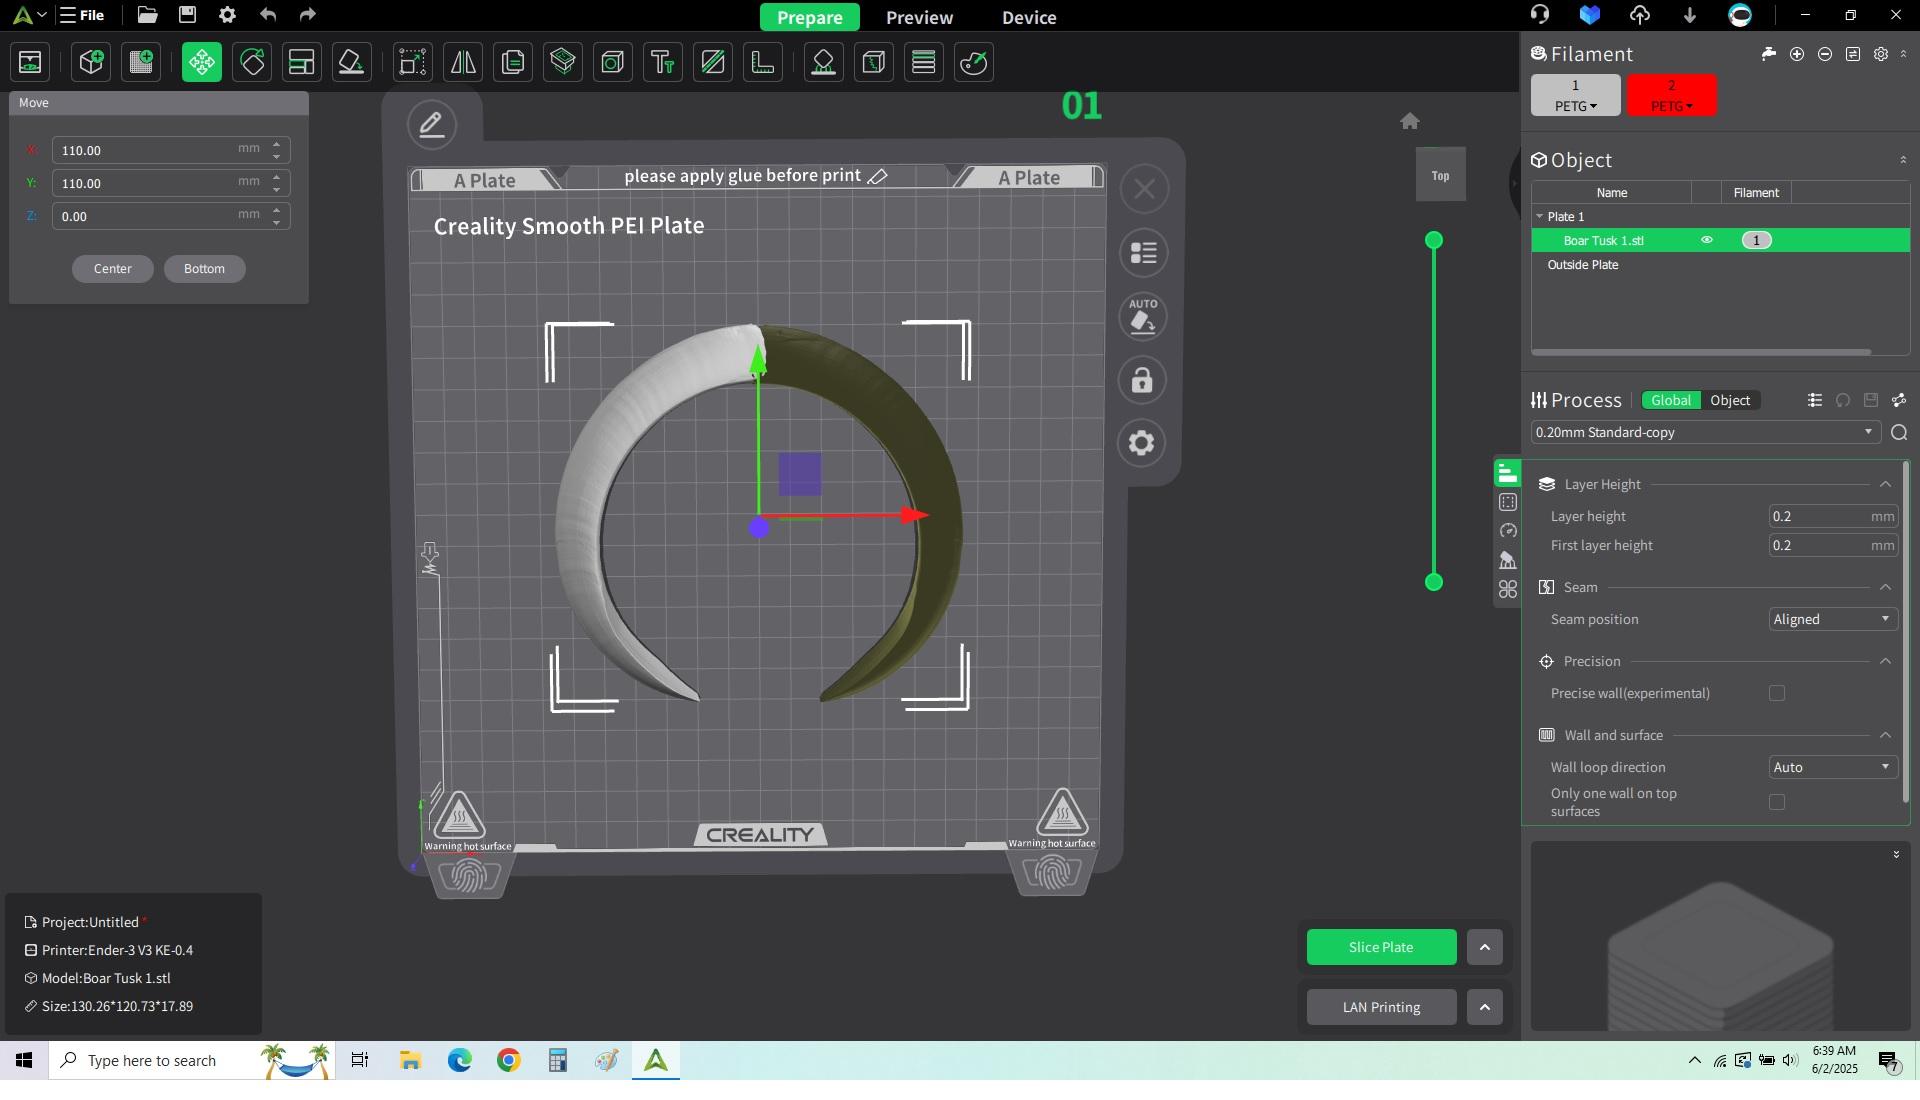Open the 0.20mm Standard-copy preset dropdown
Image resolution: width=1920 pixels, height=1100 pixels.
pyautogui.click(x=1703, y=433)
